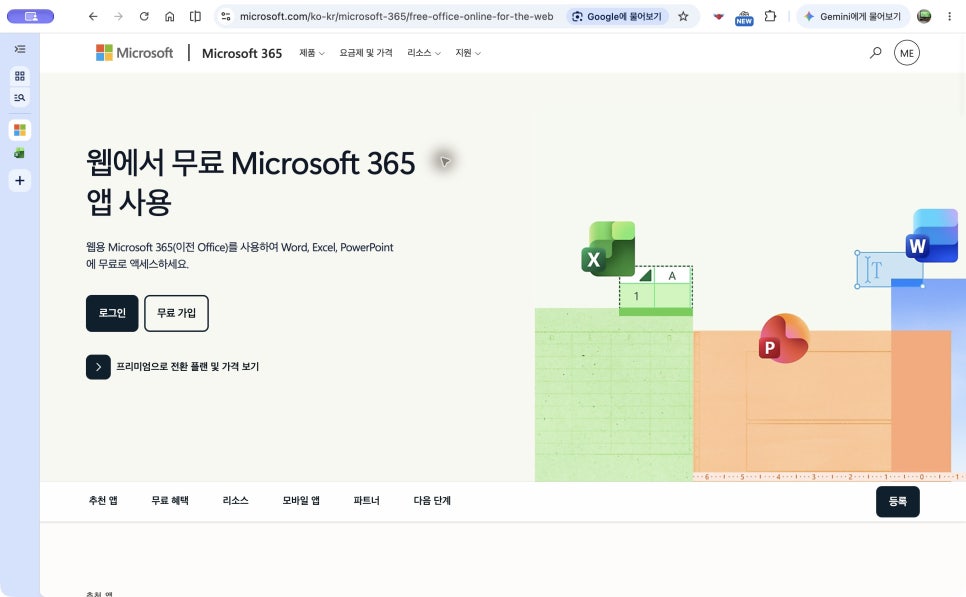The width and height of the screenshot is (966, 597).
Task: Expand the 리소스 dropdown menu
Action: (x=424, y=53)
